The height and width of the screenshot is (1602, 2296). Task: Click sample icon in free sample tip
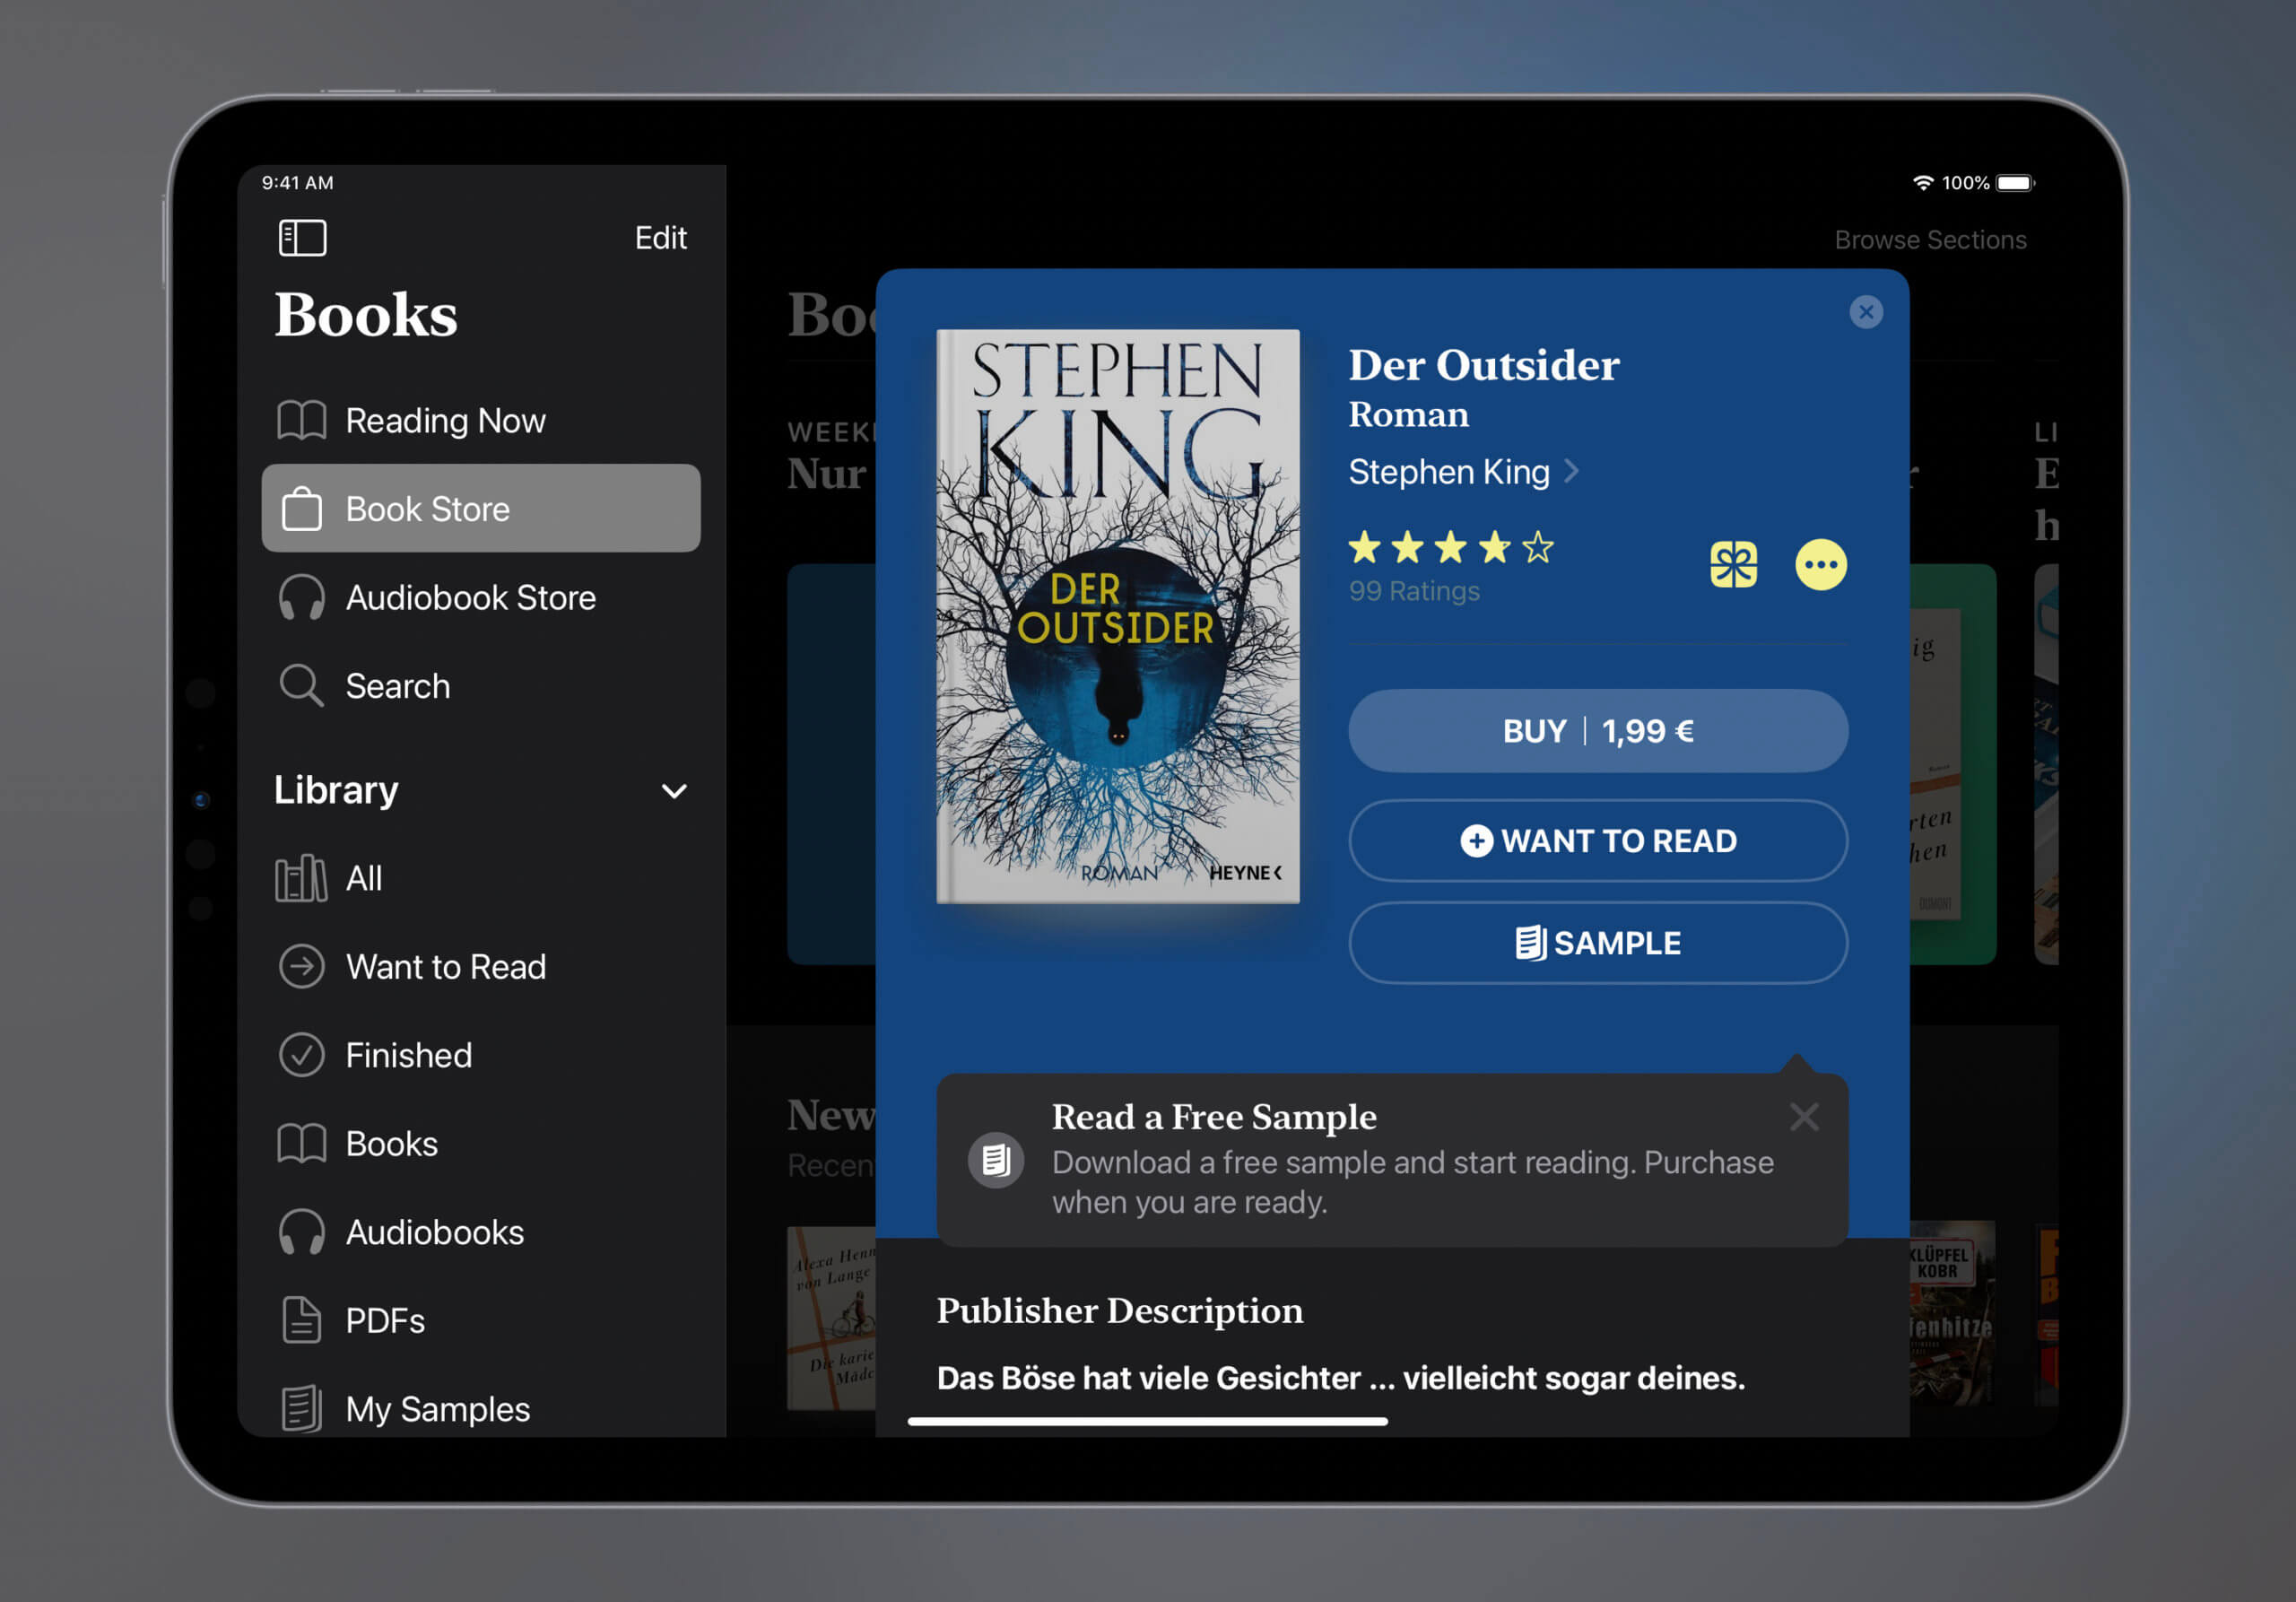[x=996, y=1160]
